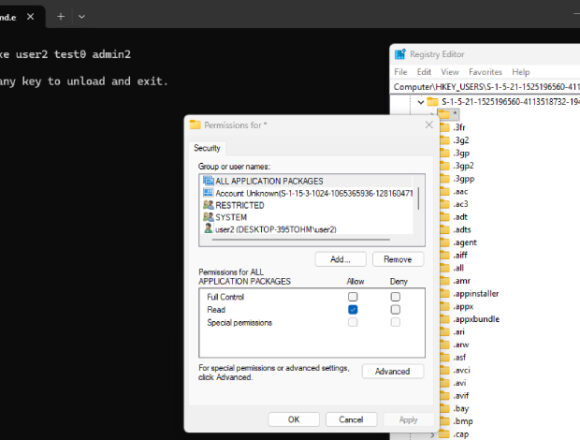Screen dimensions: 580x440
Task: Click the user2 account icon
Action: click(208, 229)
